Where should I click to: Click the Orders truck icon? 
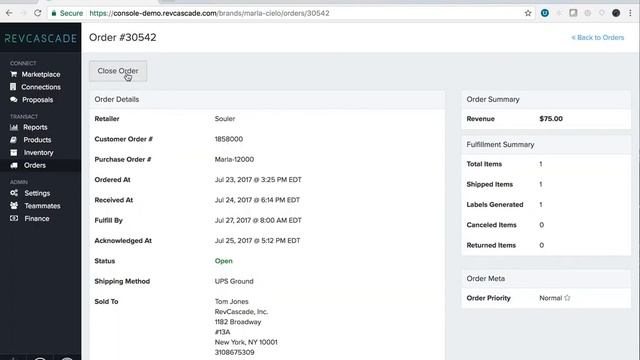click(x=14, y=165)
